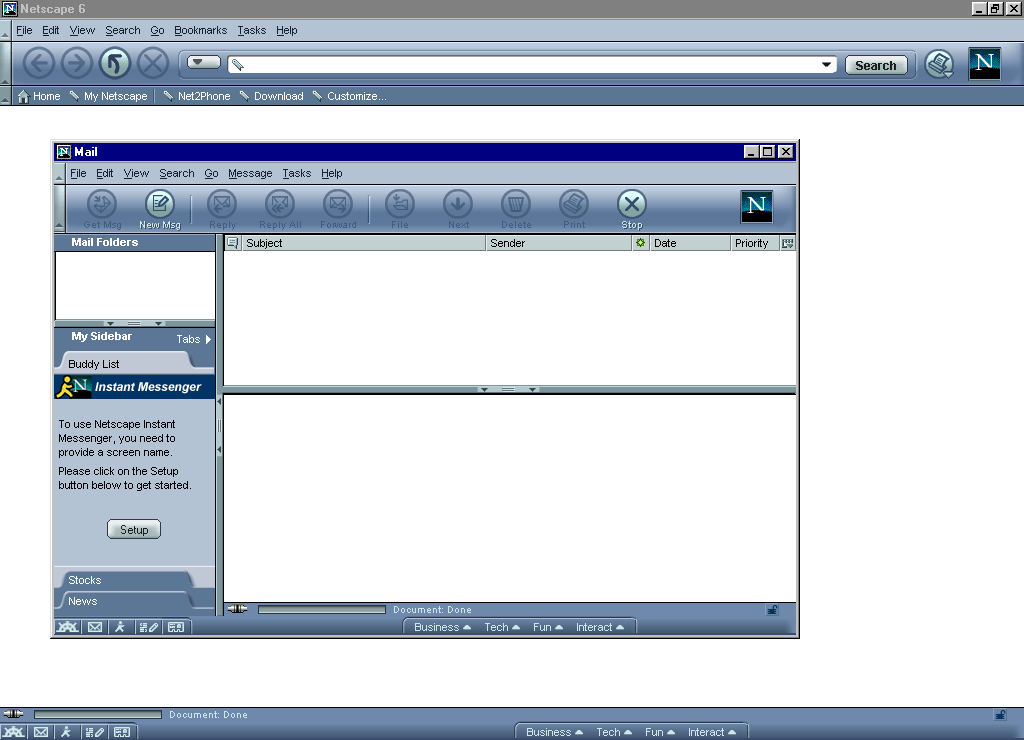Open View menu in Mail window
The width and height of the screenshot is (1024, 740).
tap(136, 173)
